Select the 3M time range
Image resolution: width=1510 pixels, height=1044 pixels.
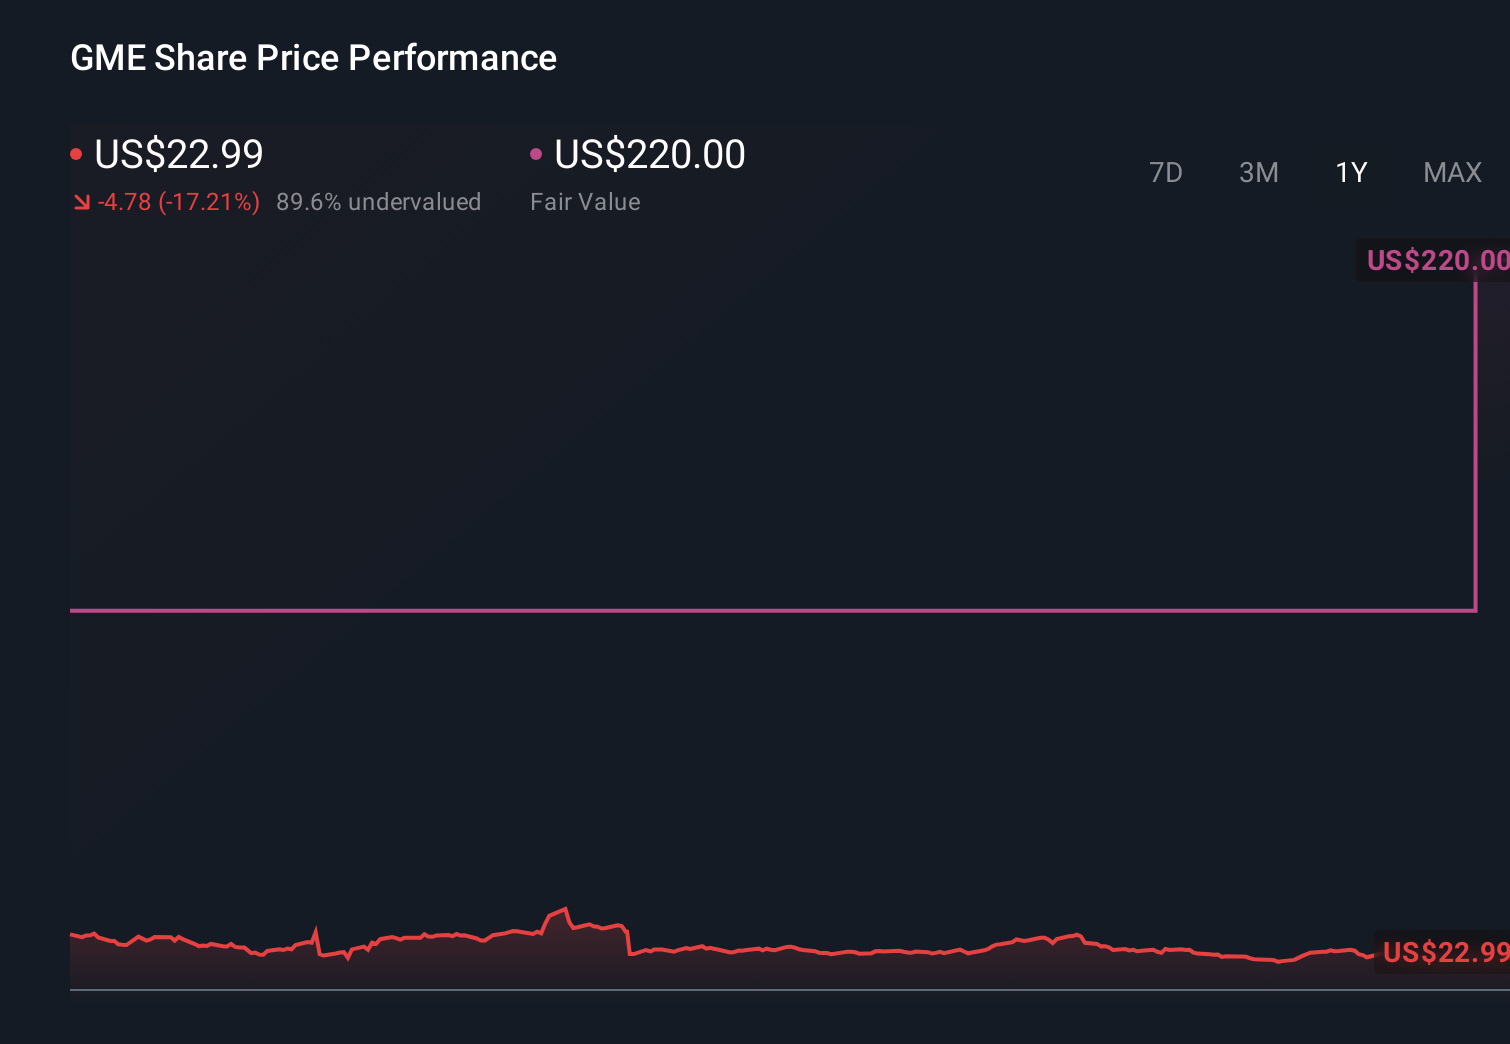click(1258, 172)
